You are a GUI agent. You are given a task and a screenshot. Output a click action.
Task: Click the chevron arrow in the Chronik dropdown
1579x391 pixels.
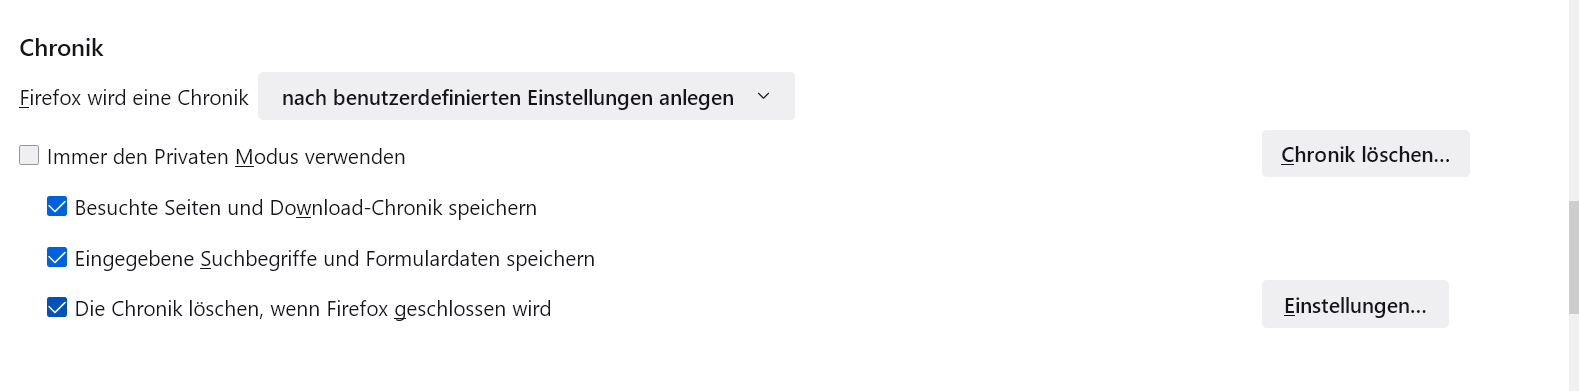click(764, 96)
